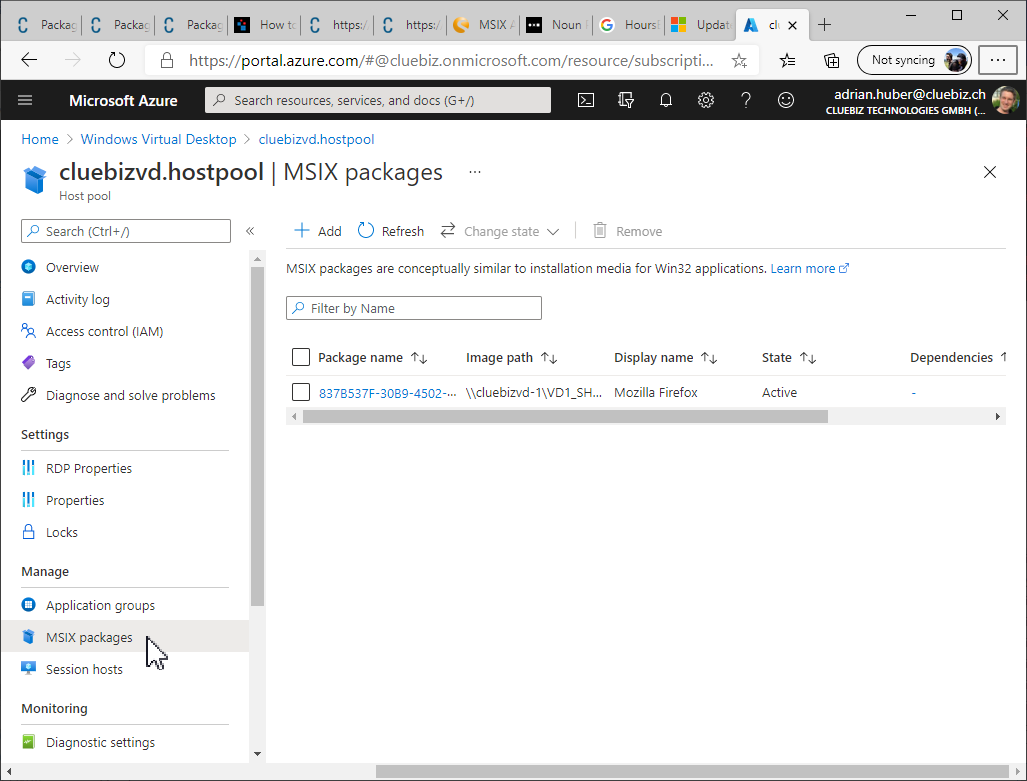Focus the Azure global search bar
Image resolution: width=1027 pixels, height=781 pixels.
pyautogui.click(x=378, y=100)
